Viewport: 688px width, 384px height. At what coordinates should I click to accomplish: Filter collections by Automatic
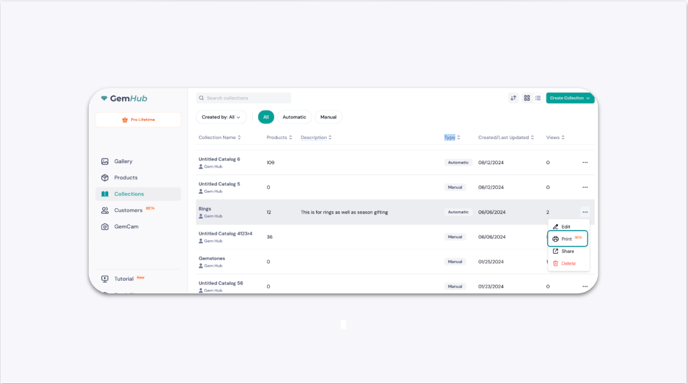pyautogui.click(x=294, y=117)
